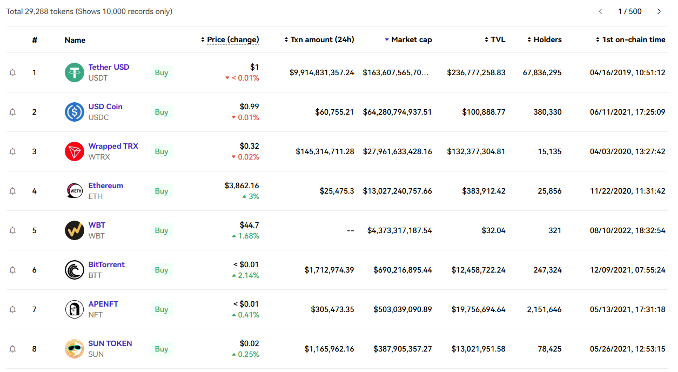The width and height of the screenshot is (678, 372).
Task: Click the bell icon for APENFT row
Action: (x=13, y=309)
